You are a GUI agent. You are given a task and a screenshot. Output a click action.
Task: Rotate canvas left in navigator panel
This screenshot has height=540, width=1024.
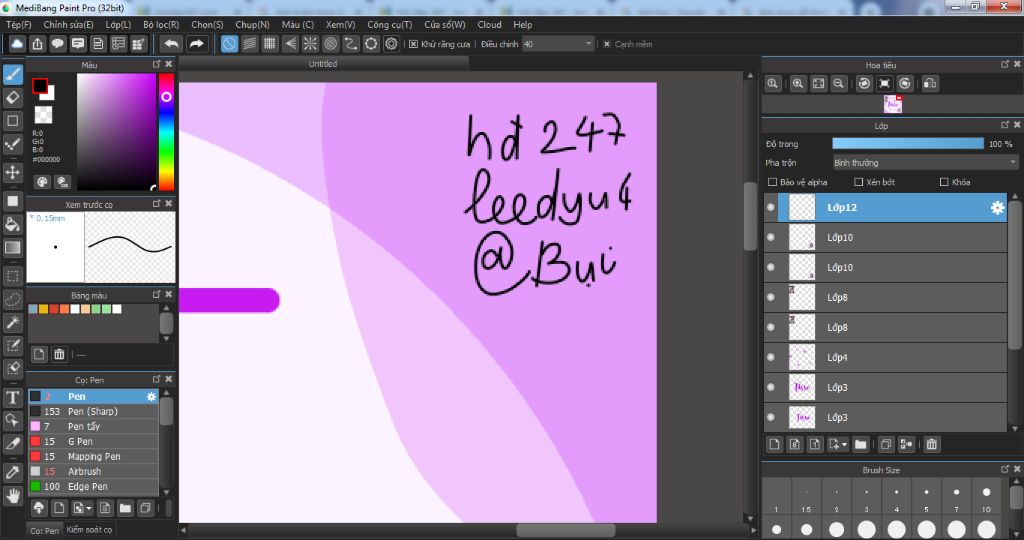coord(864,84)
